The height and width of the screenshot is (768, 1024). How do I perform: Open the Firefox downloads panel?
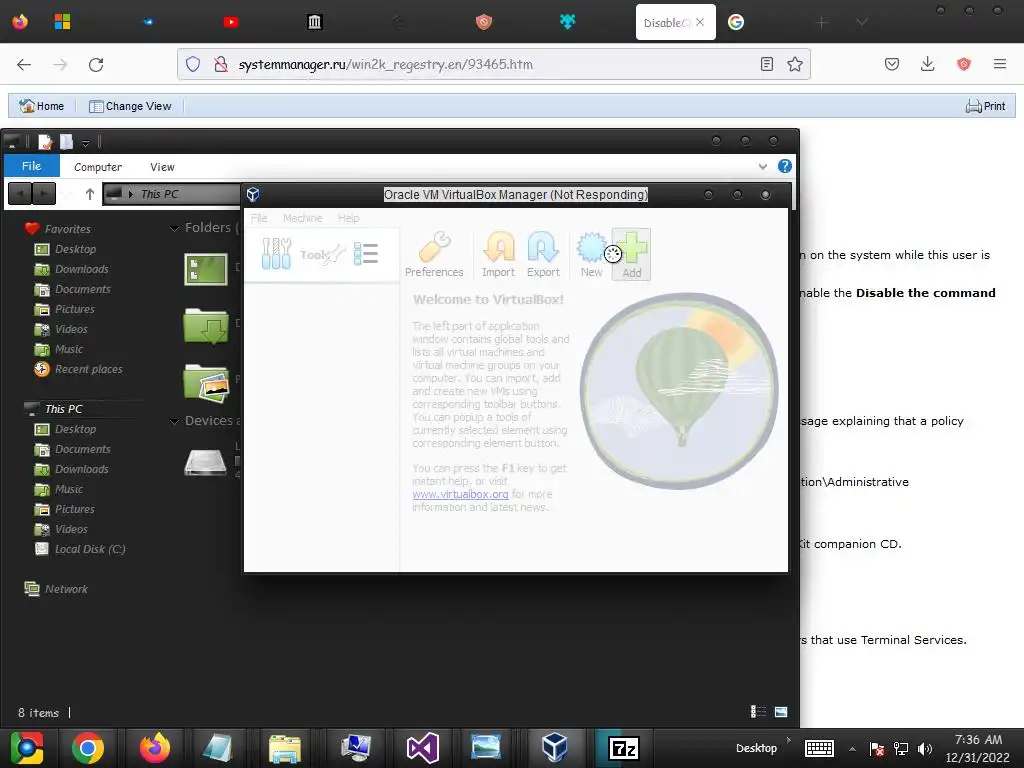click(x=927, y=64)
